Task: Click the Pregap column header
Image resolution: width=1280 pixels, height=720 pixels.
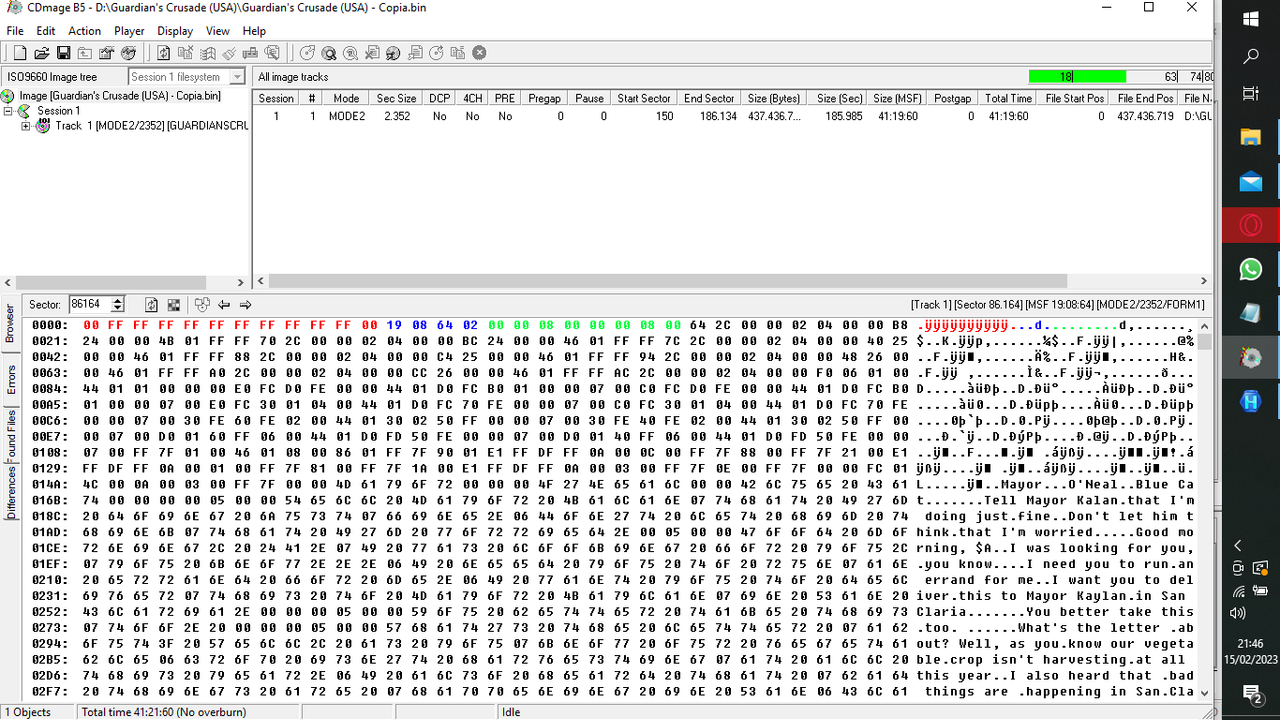Action: click(545, 99)
